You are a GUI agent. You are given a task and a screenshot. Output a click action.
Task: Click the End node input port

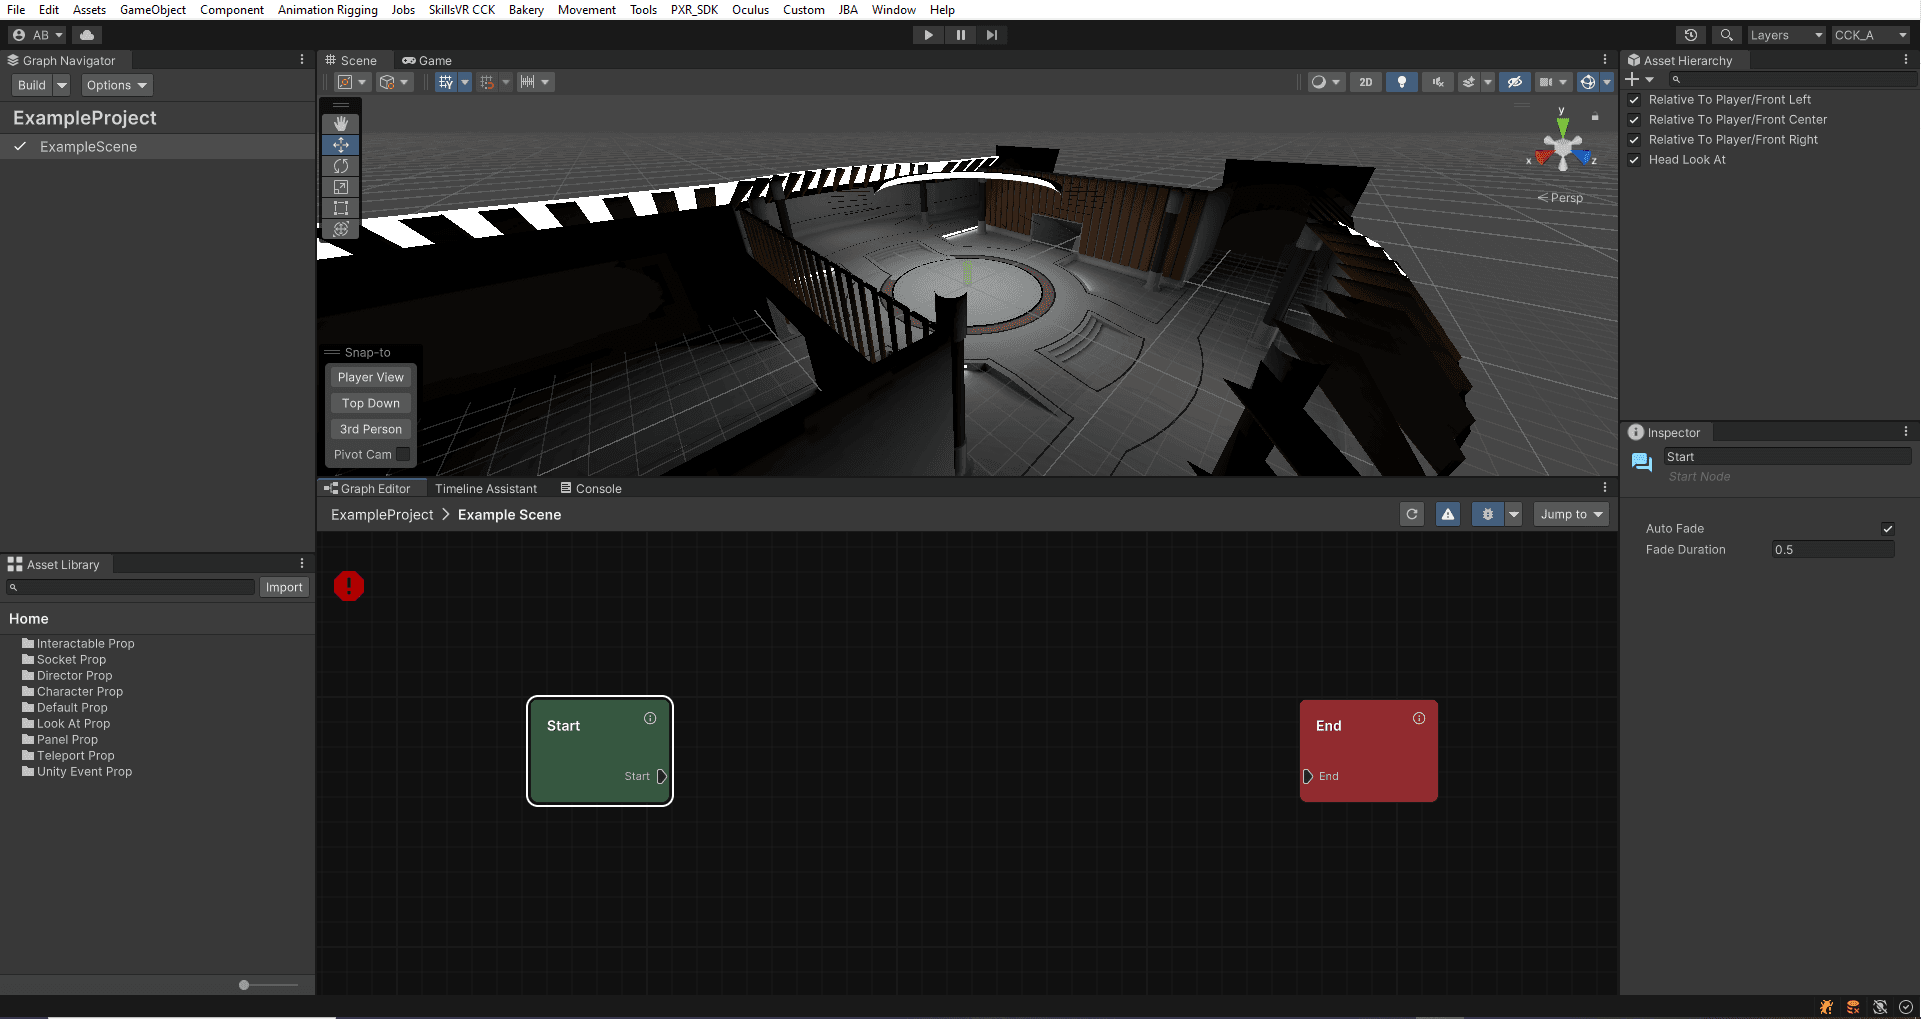pos(1308,776)
